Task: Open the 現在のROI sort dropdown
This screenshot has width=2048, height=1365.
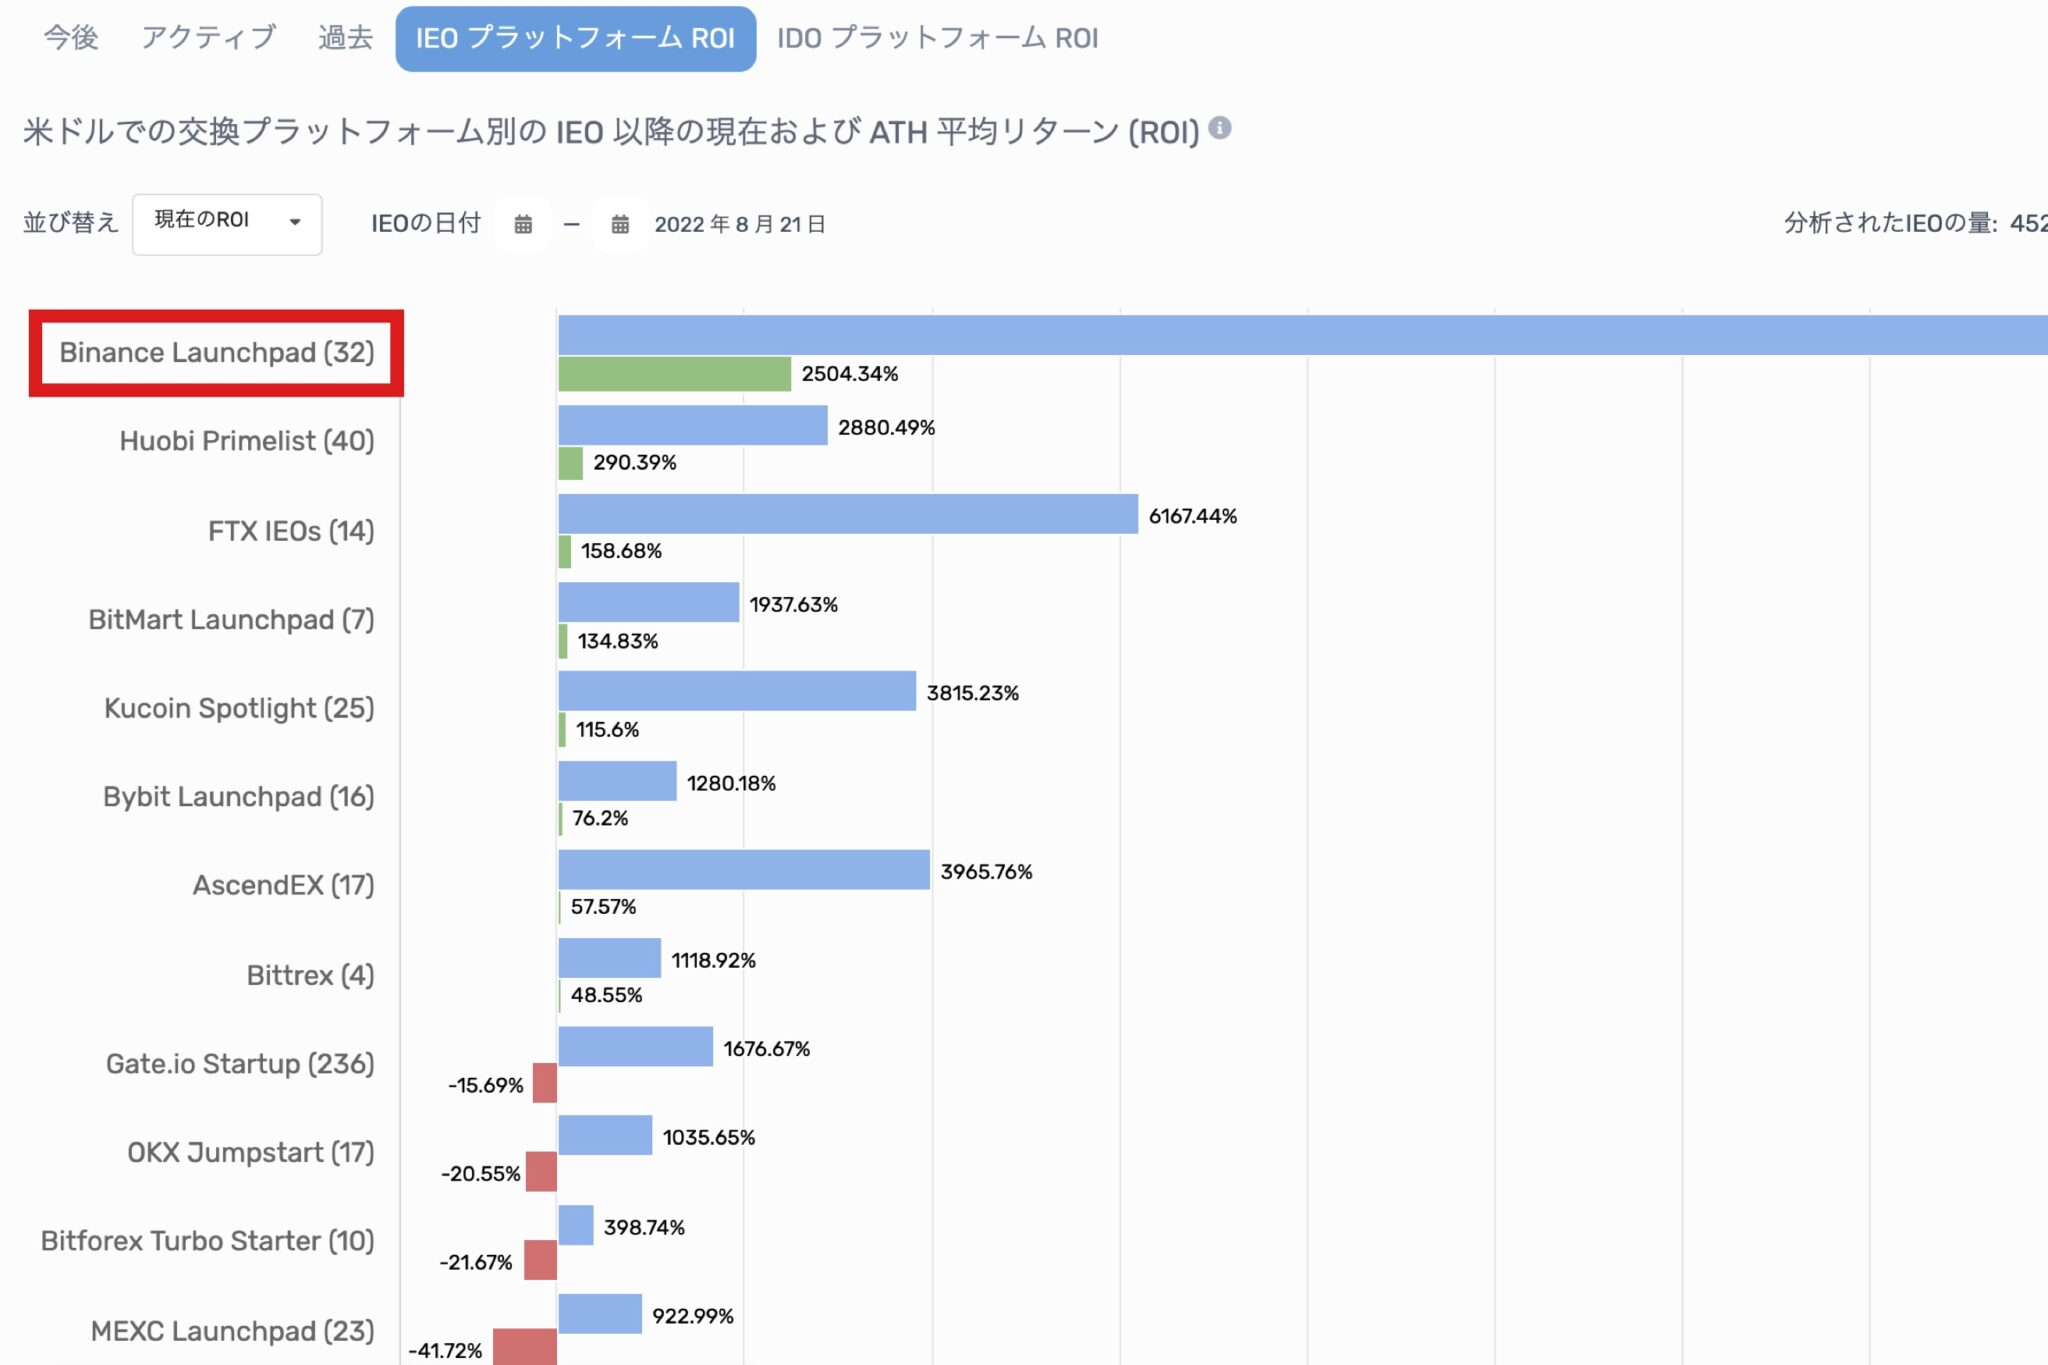Action: [227, 224]
